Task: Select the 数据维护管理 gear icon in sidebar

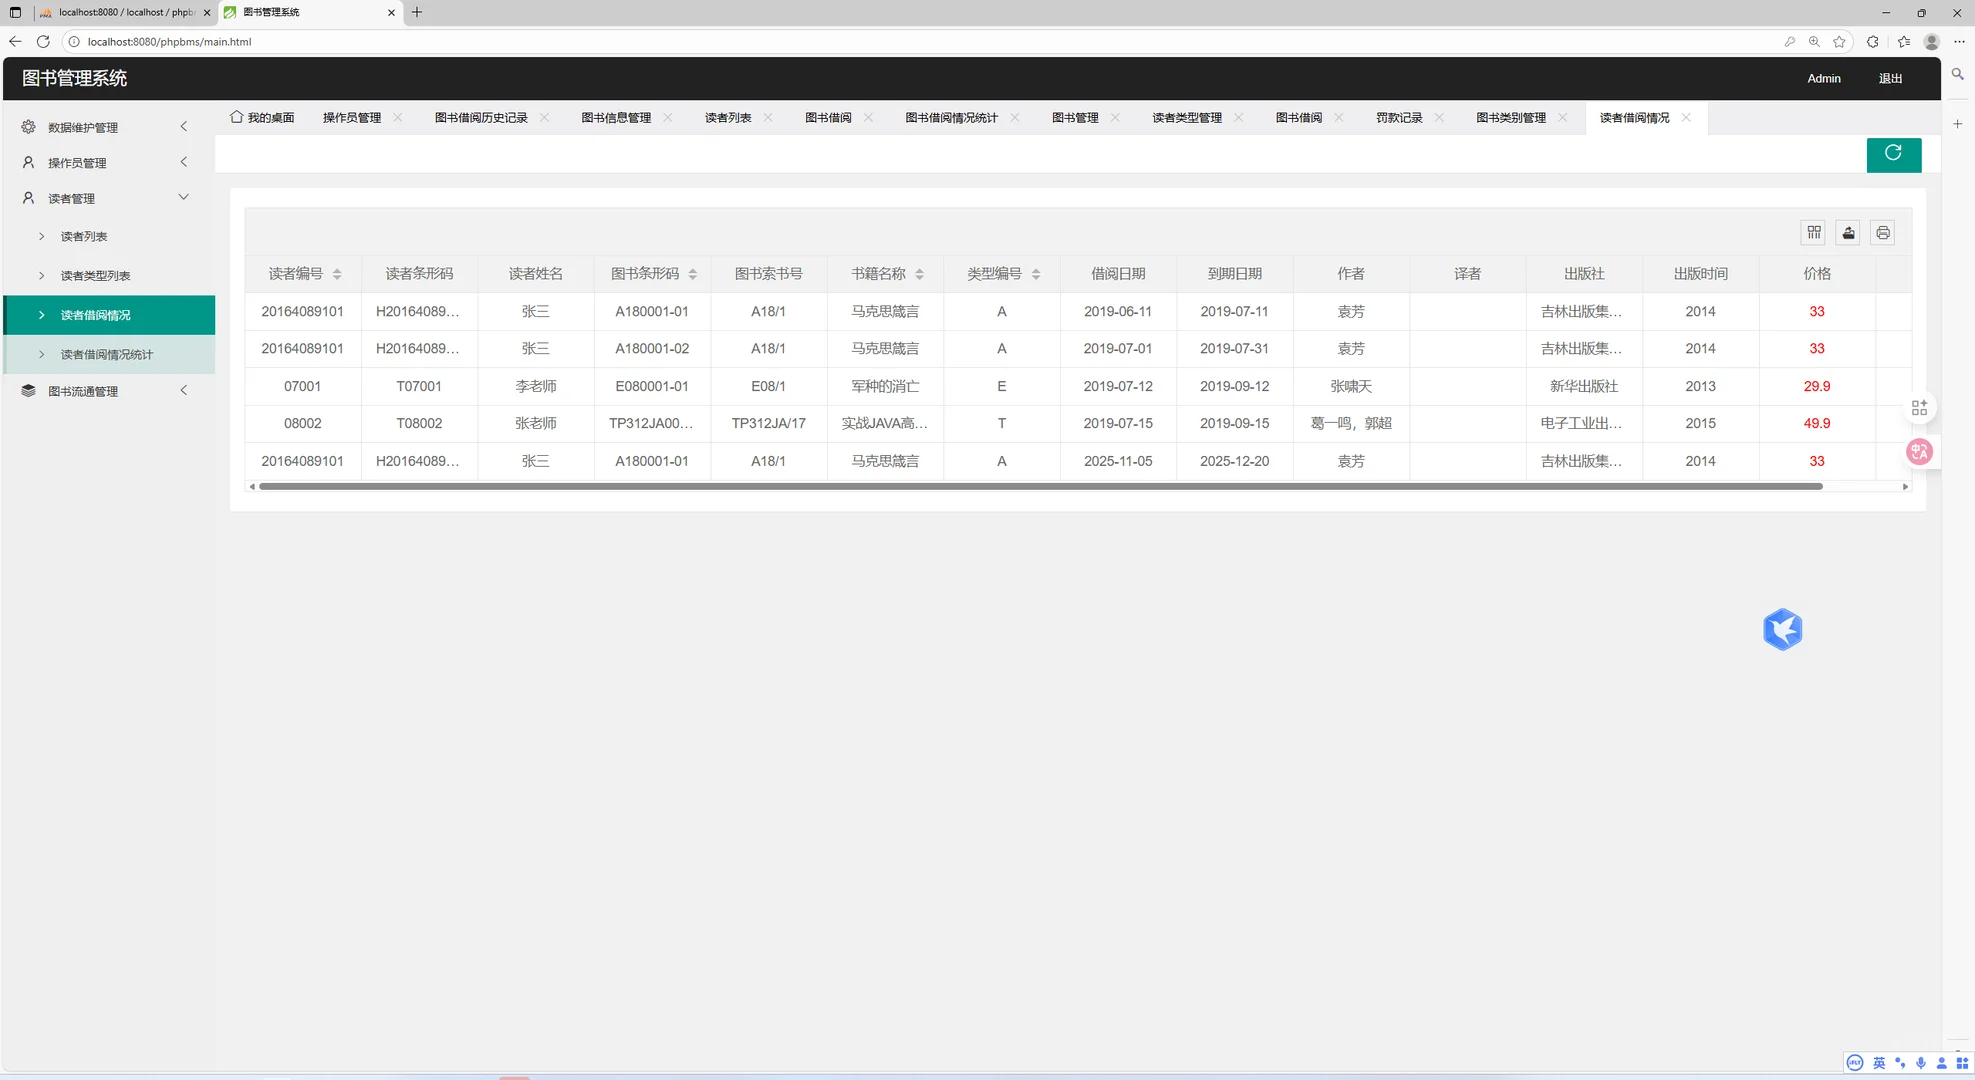Action: pos(27,127)
